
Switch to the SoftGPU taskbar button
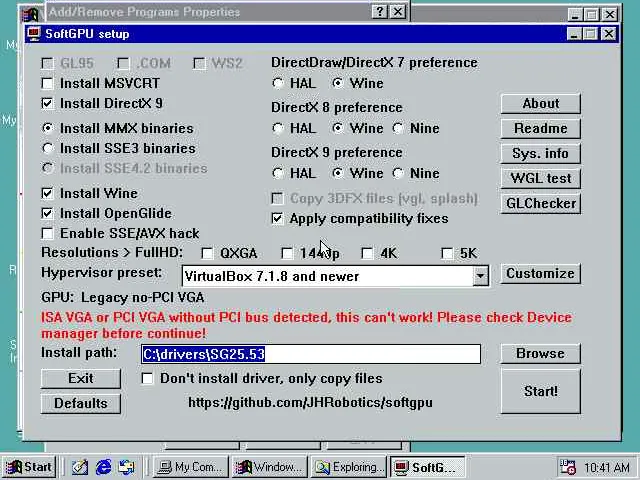pos(427,467)
